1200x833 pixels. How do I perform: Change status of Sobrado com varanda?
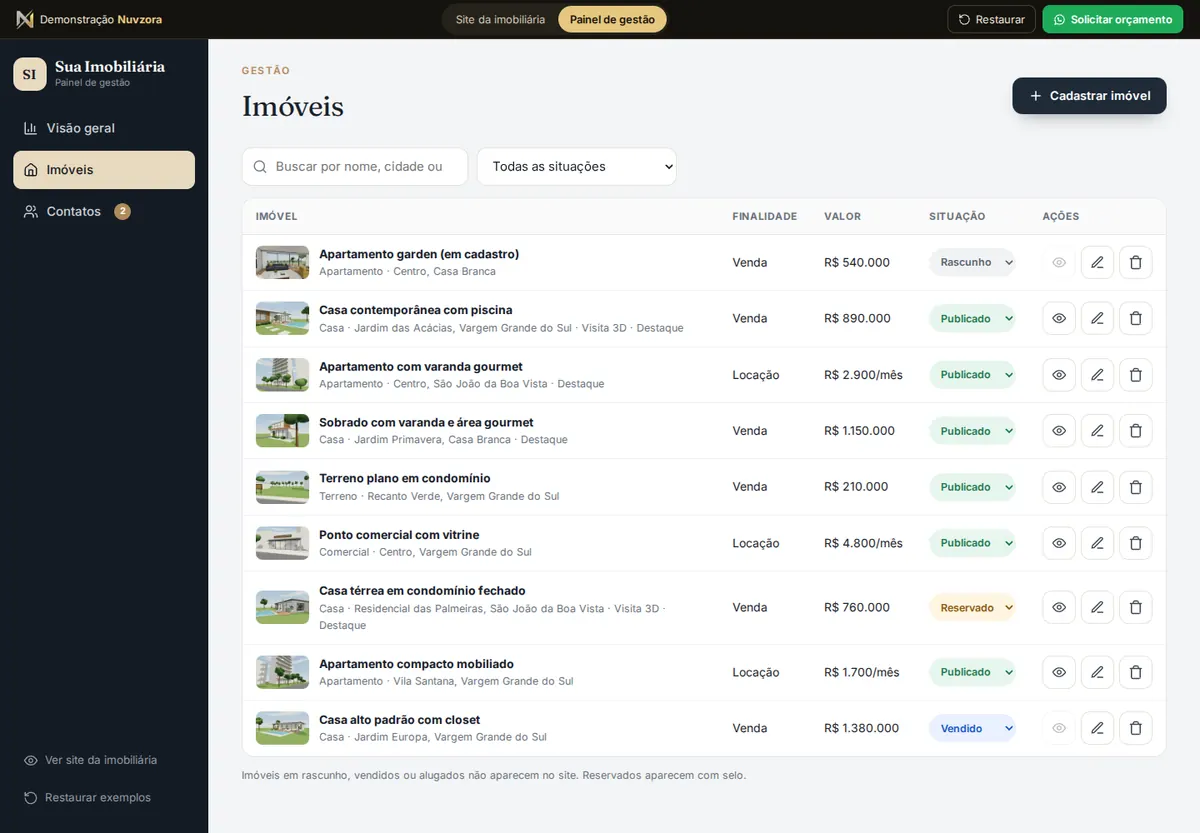pyautogui.click(x=972, y=431)
